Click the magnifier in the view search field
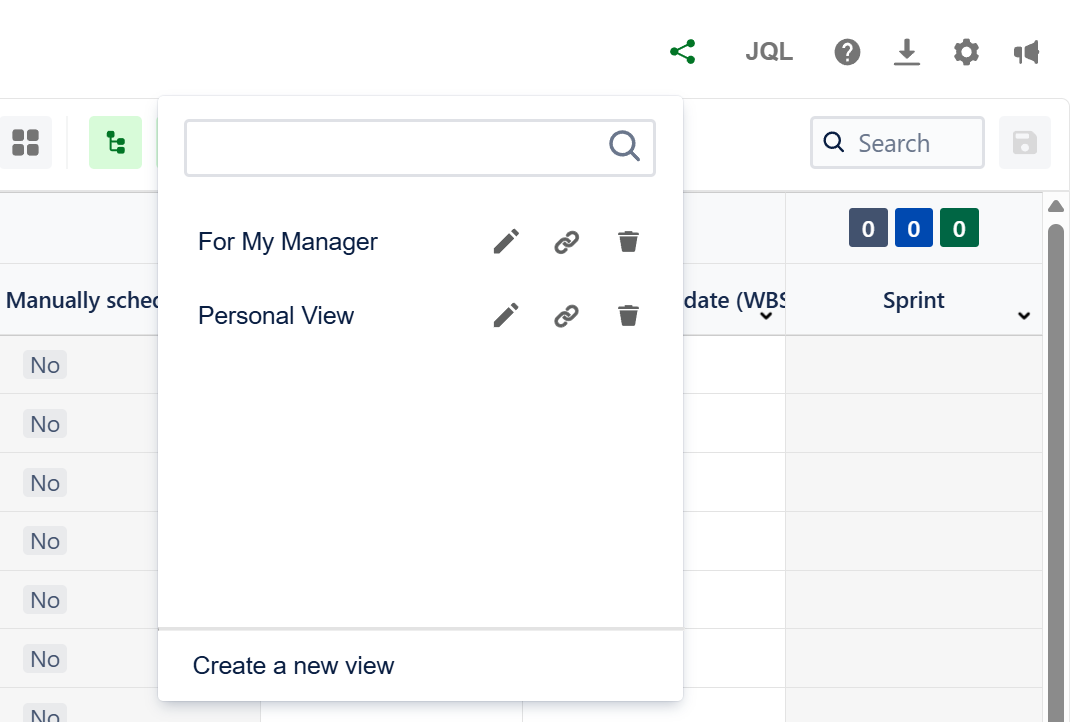 [x=624, y=146]
